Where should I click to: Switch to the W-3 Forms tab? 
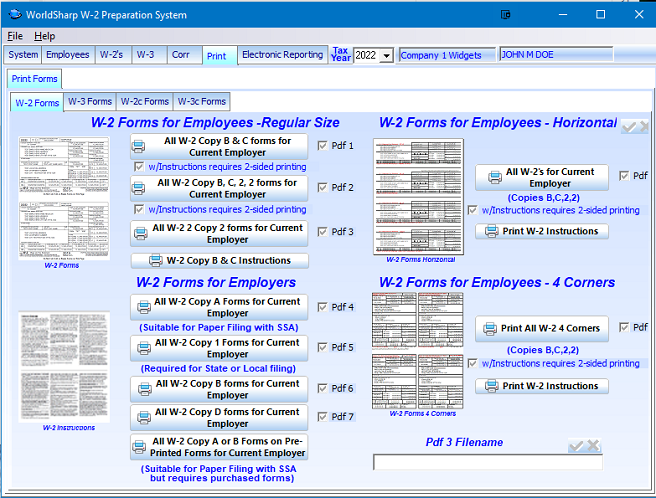point(90,101)
